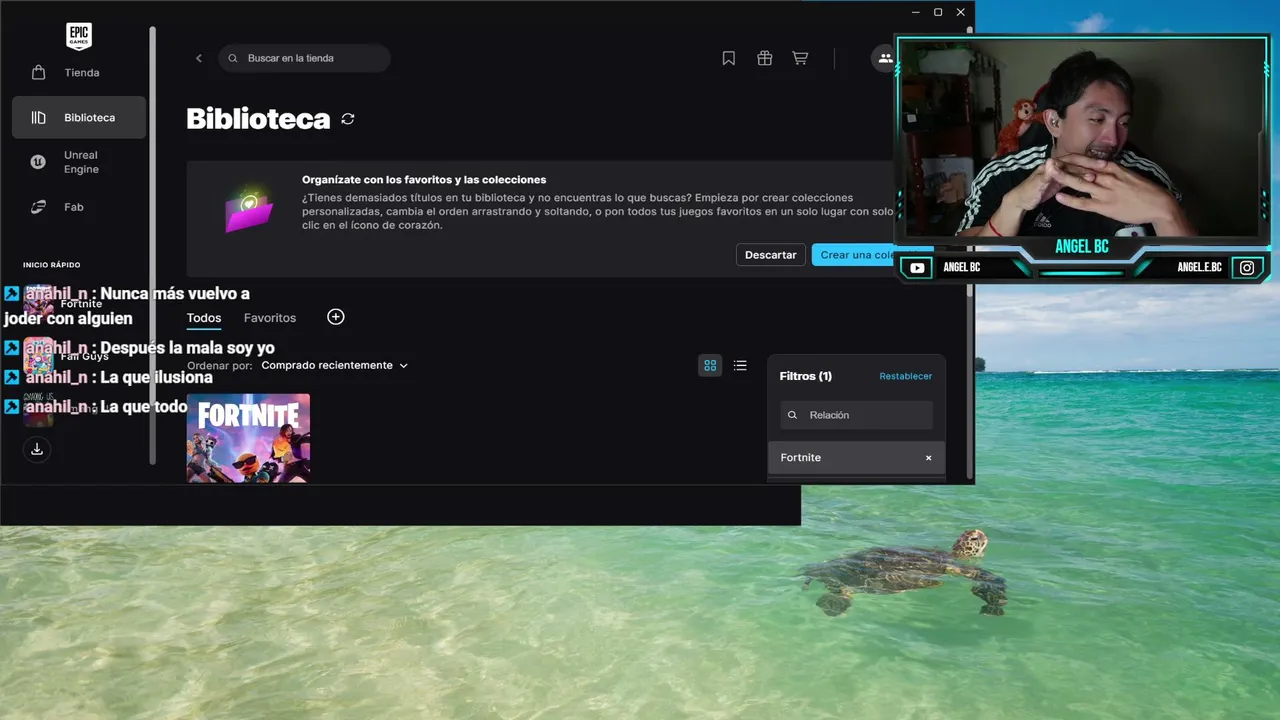Reset filters with Restablecer
This screenshot has height=720, width=1280.
pos(906,376)
